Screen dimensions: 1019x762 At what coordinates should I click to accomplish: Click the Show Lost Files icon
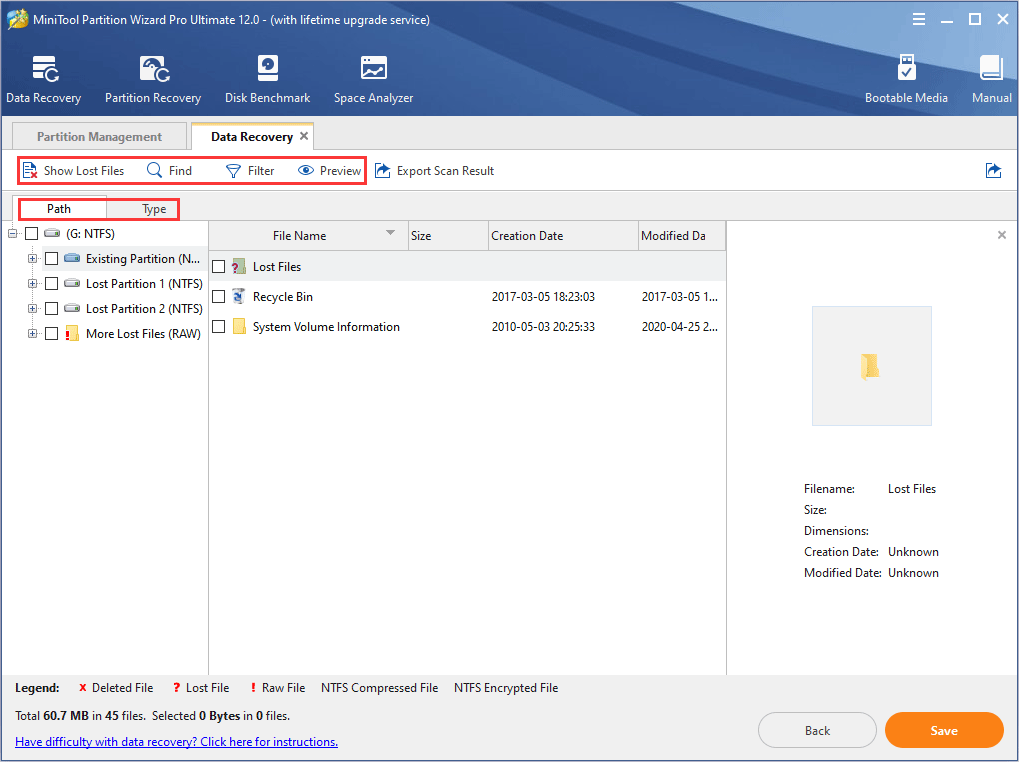click(x=30, y=171)
